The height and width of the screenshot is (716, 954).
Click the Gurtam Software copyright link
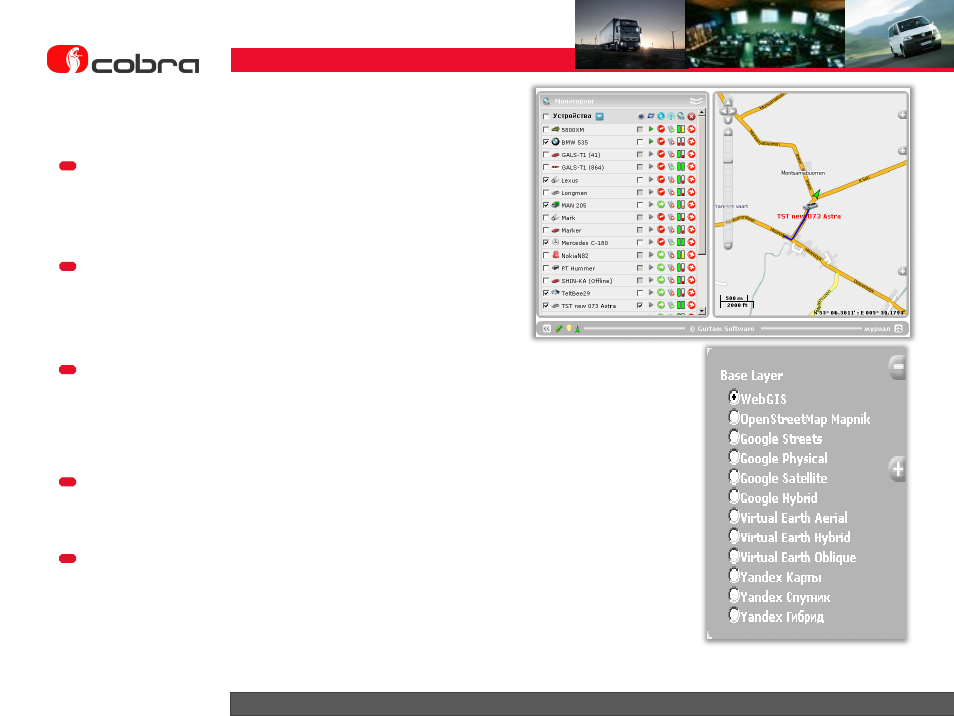tap(722, 328)
